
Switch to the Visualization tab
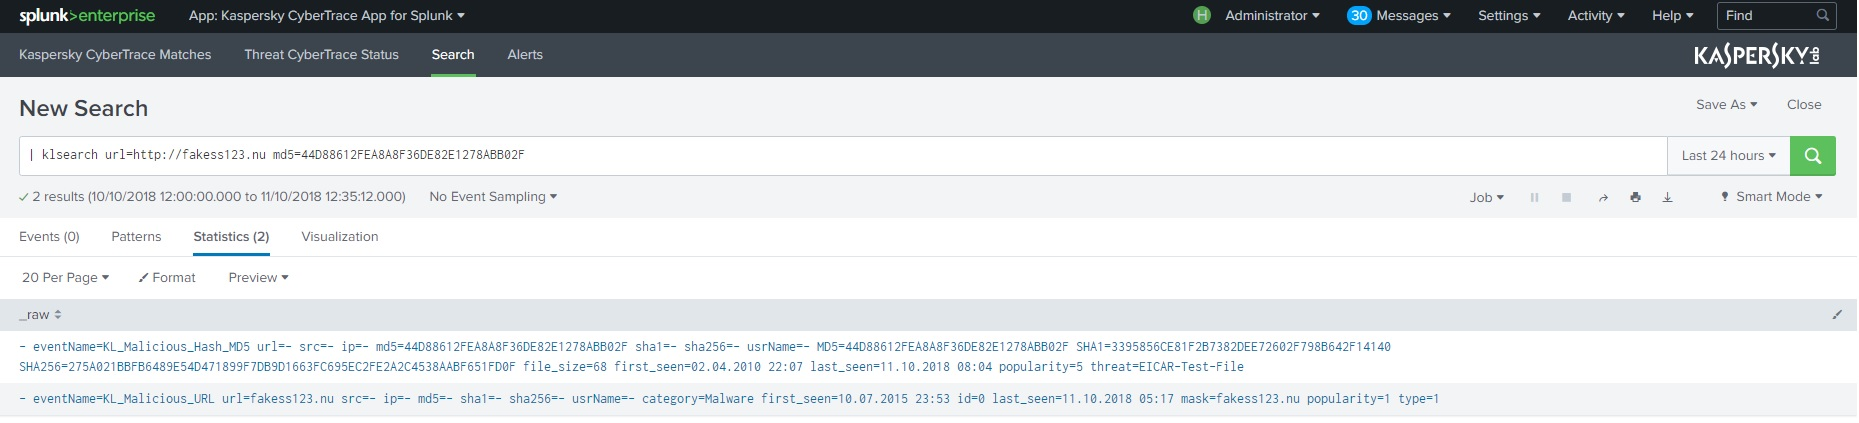point(340,237)
